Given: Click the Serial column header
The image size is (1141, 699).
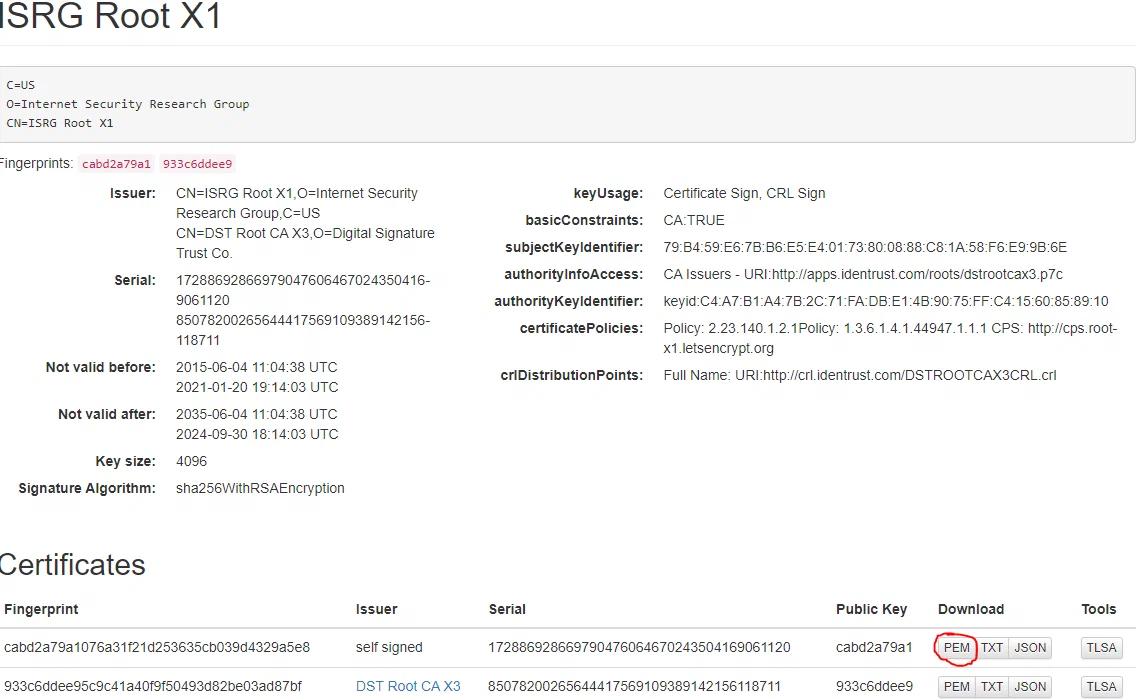Looking at the screenshot, I should coord(506,609).
